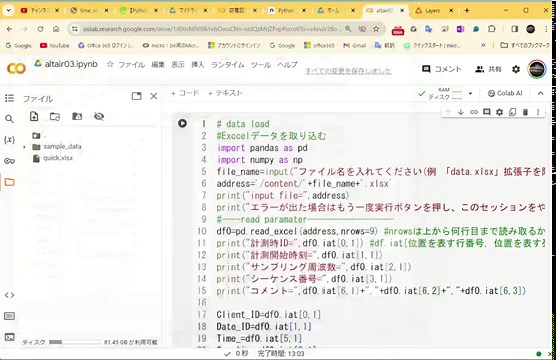556x360 pixels.
Task: Open ヘルプ menu
Action: [287, 65]
